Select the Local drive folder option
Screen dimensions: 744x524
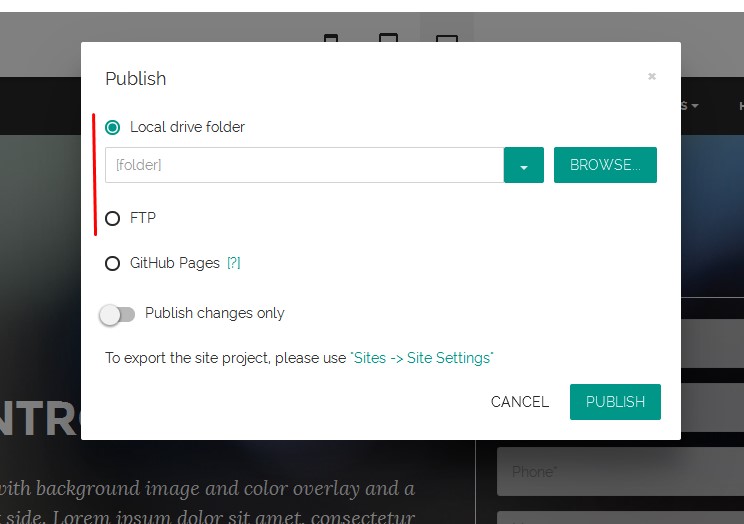click(x=112, y=127)
